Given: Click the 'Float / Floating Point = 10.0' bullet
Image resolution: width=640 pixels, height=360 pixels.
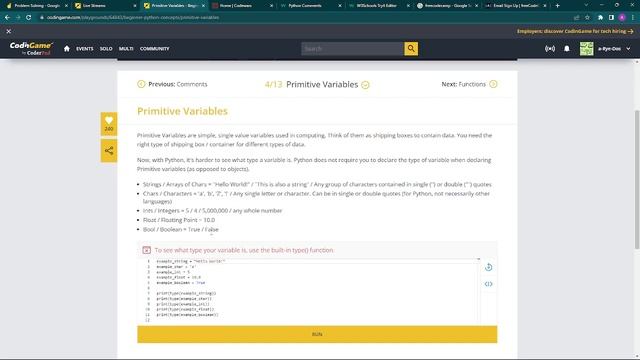Looking at the screenshot, I should 179,220.
